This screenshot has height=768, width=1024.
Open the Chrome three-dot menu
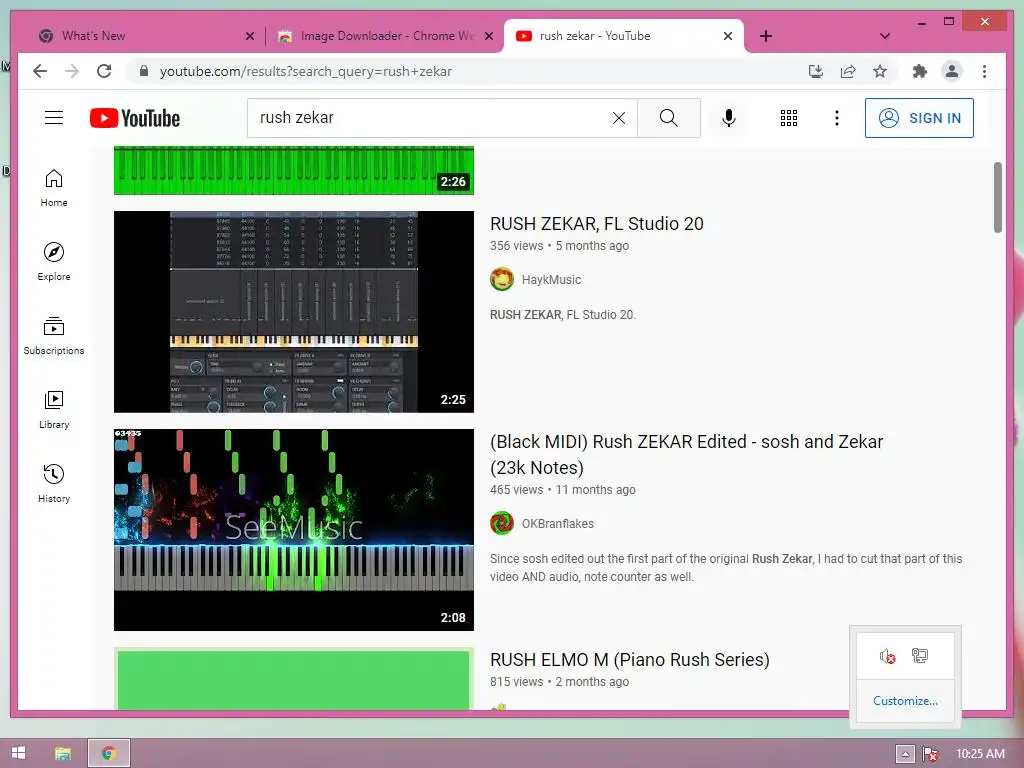(984, 71)
